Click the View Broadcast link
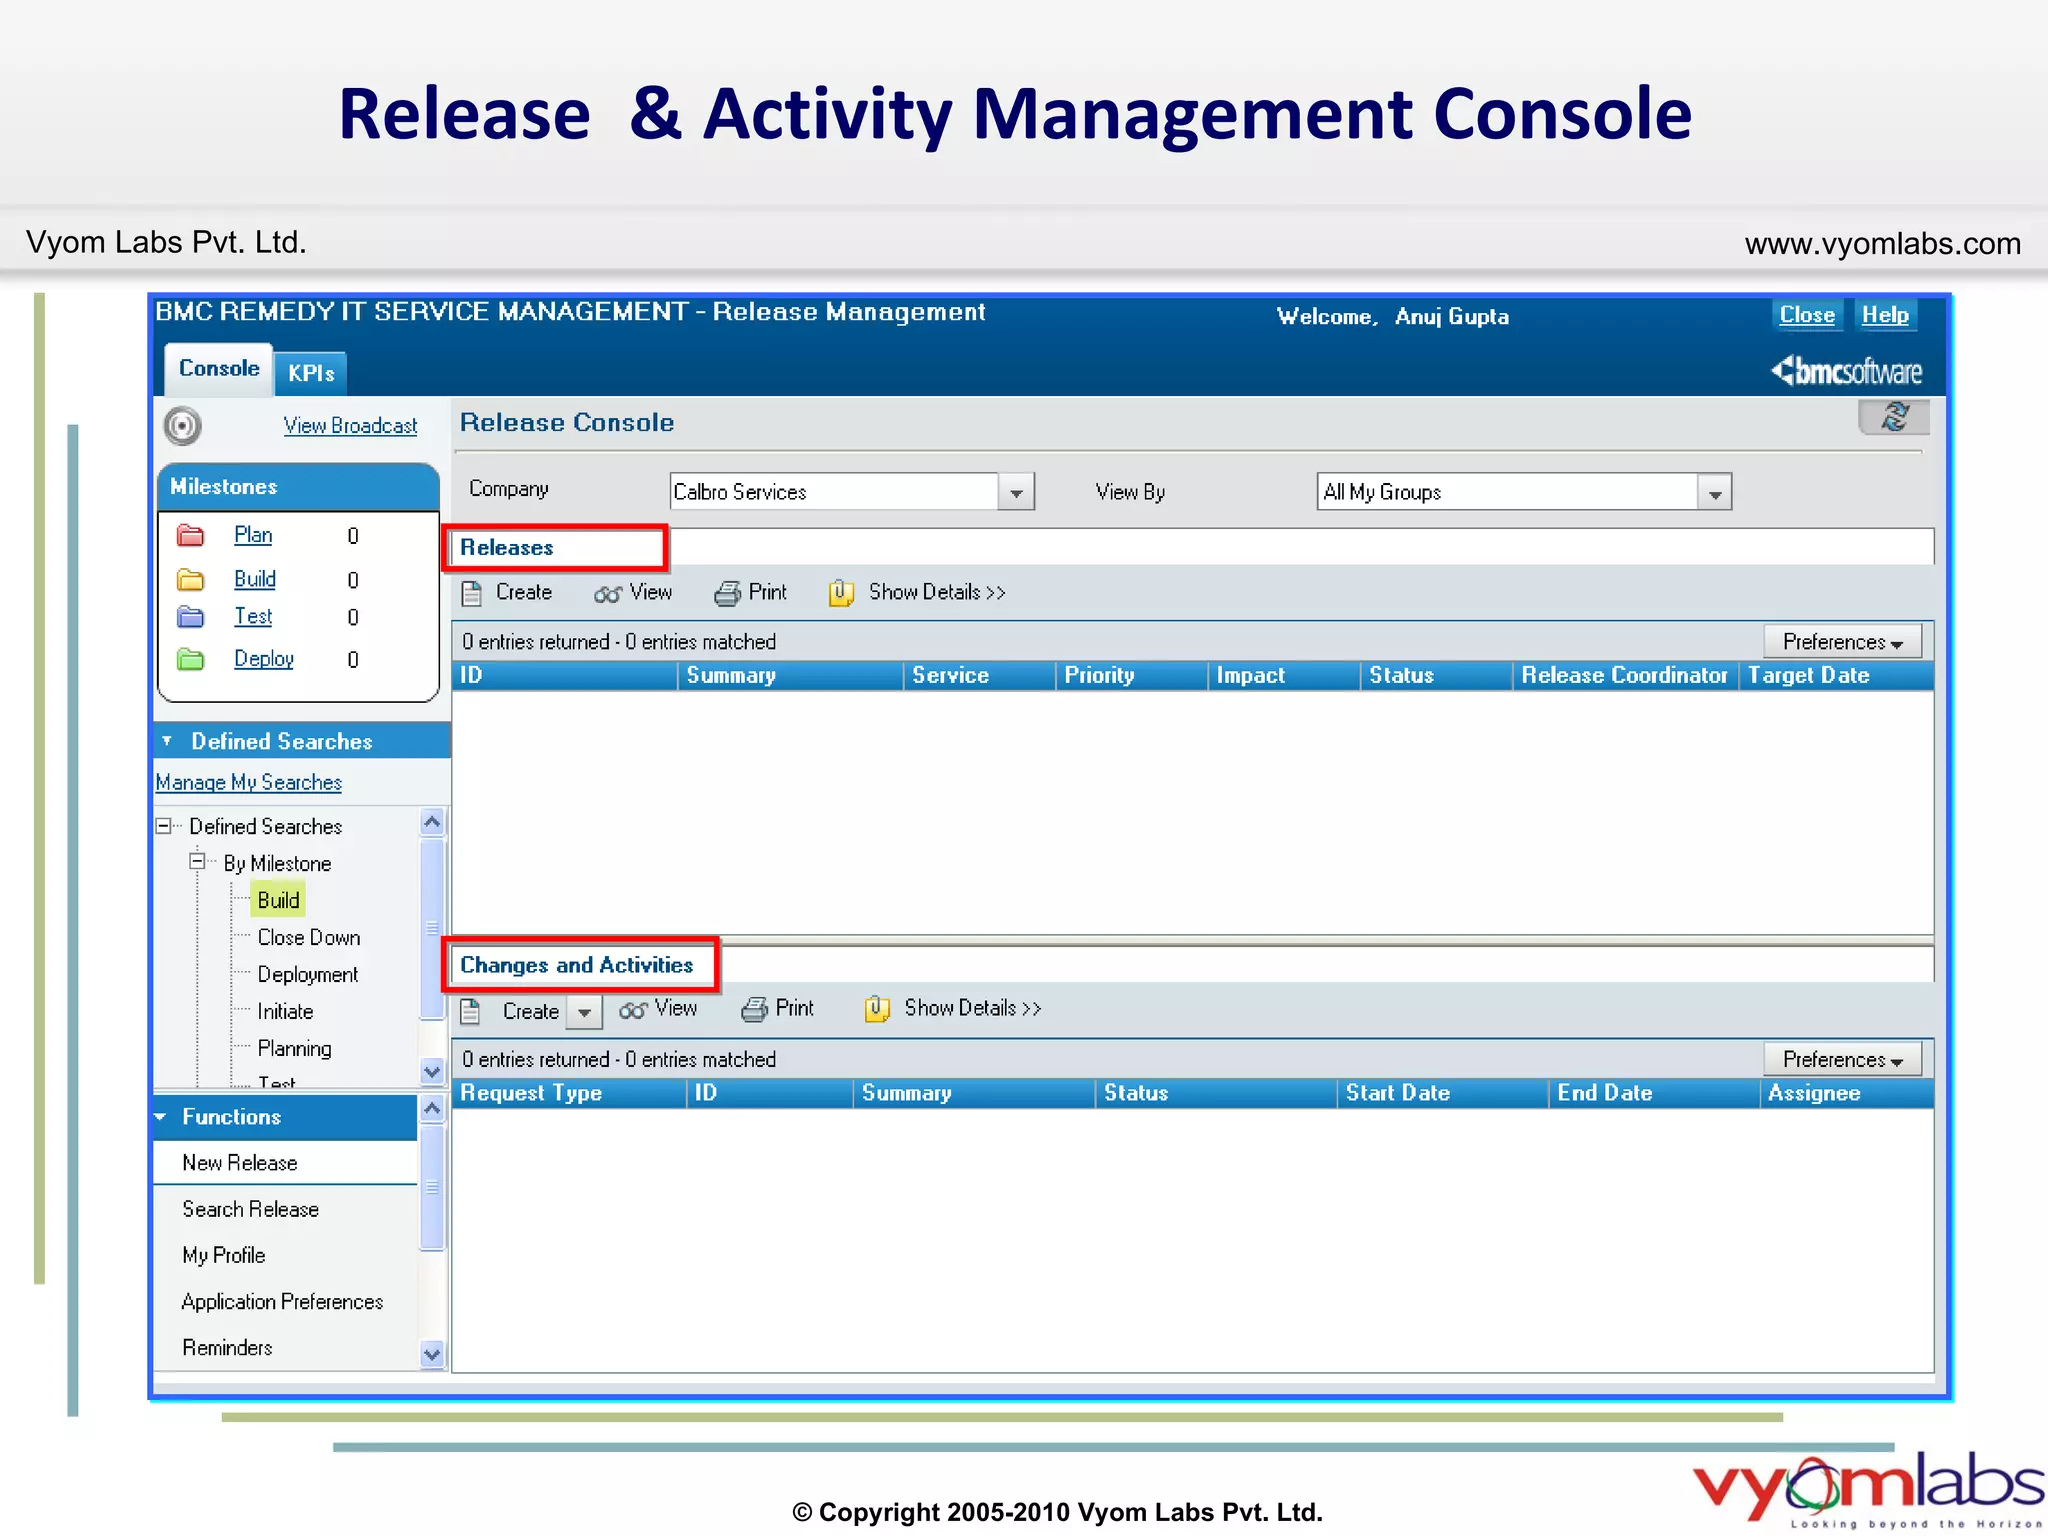This screenshot has height=1536, width=2048. pyautogui.click(x=350, y=426)
